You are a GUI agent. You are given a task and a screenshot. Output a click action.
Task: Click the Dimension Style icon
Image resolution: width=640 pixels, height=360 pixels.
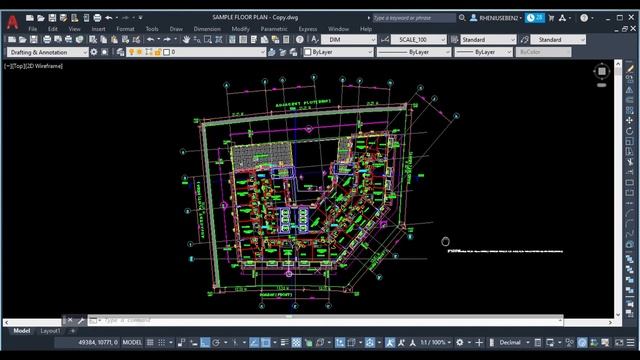(x=384, y=40)
